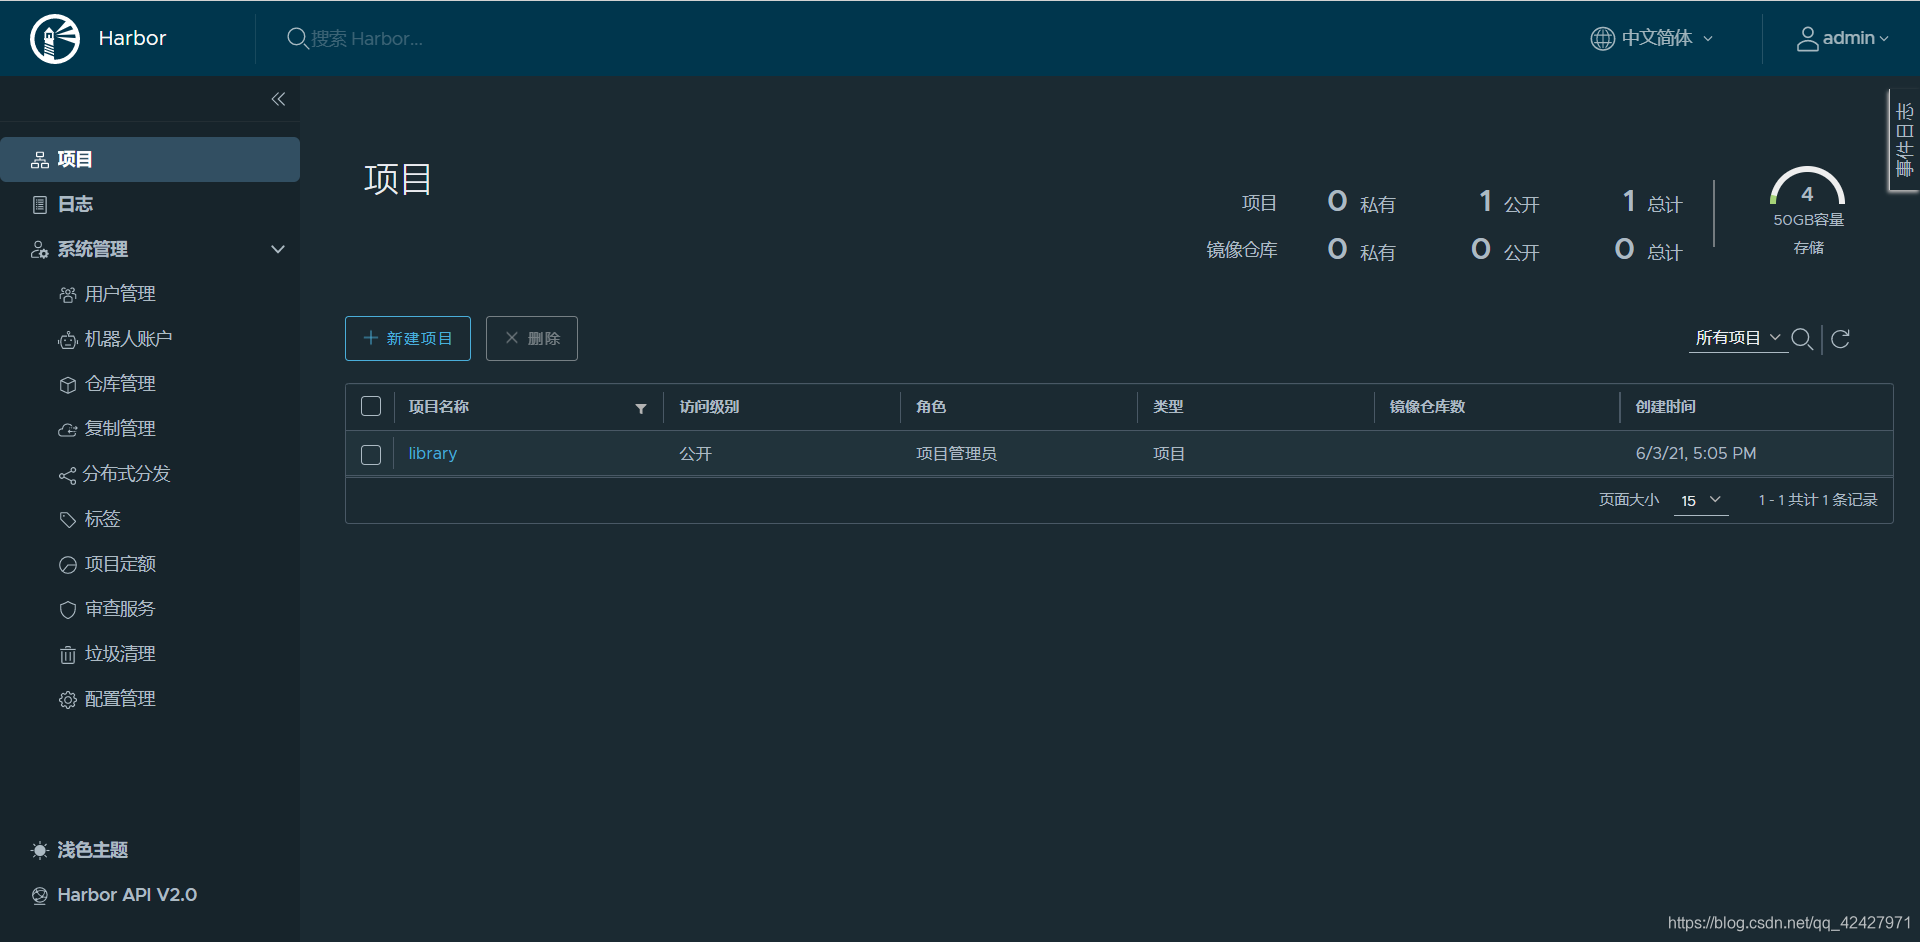Viewport: 1920px width, 942px height.
Task: Click the search magnifier in header
Action: pos(297,38)
